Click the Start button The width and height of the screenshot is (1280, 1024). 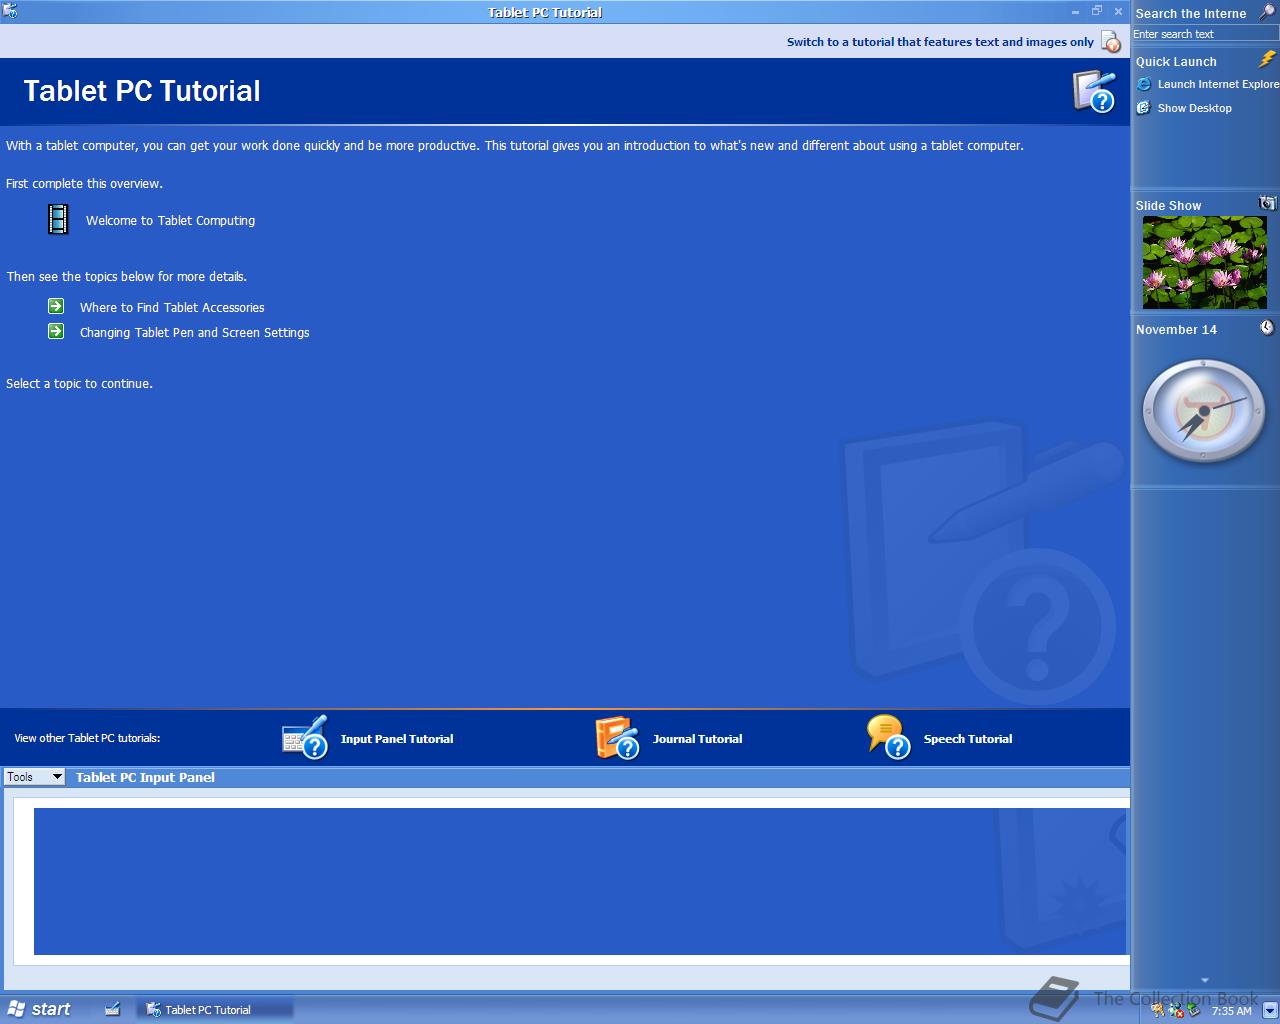(38, 1009)
